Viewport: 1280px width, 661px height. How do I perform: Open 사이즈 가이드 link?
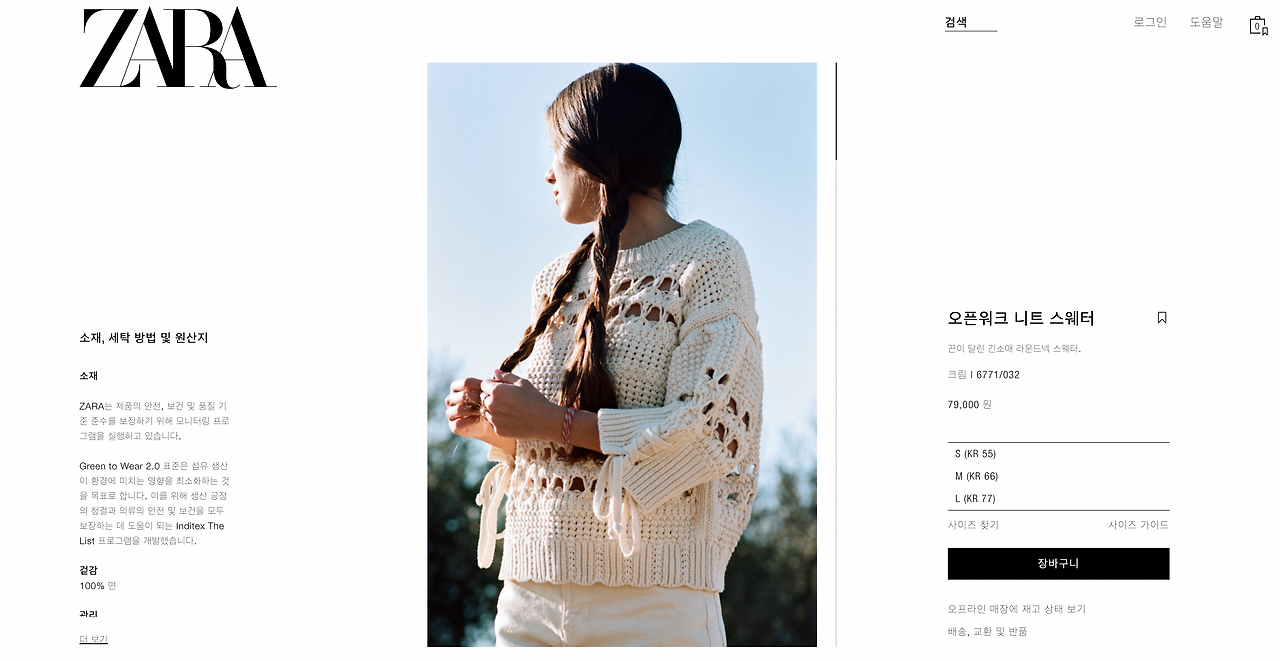(x=1138, y=525)
